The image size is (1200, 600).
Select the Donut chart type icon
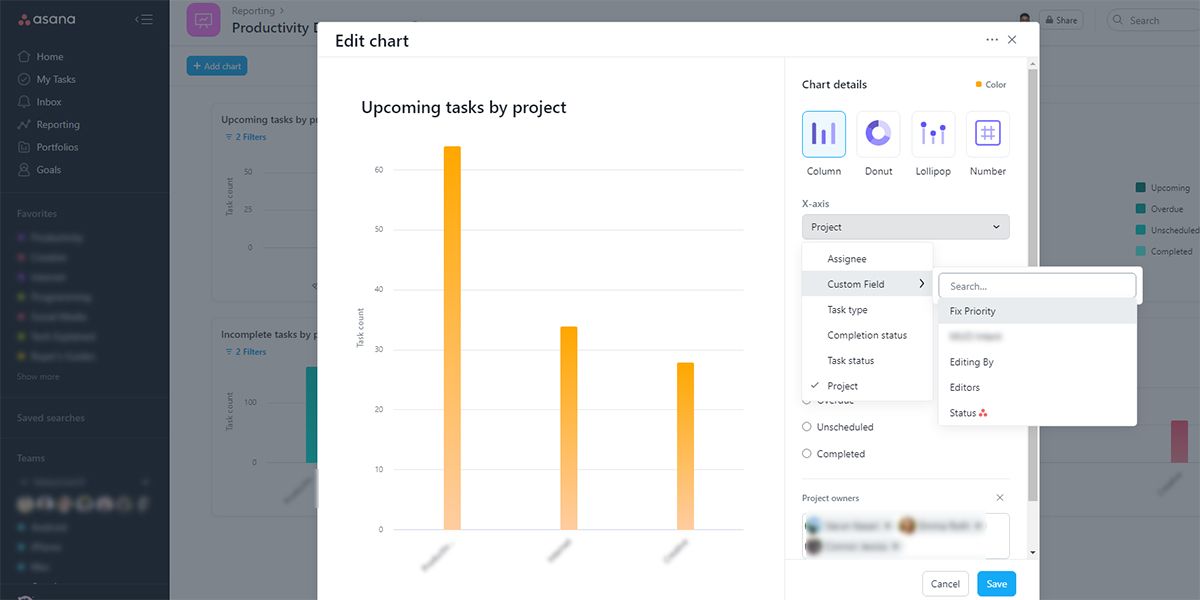pos(878,134)
